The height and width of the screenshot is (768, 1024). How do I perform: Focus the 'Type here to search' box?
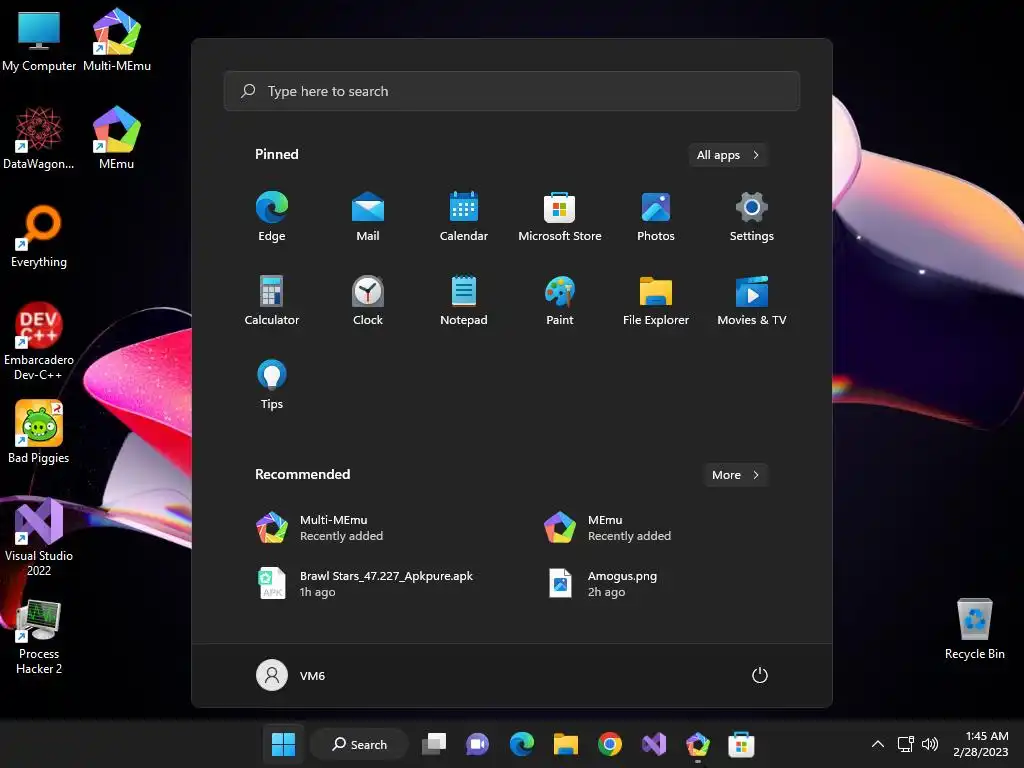[x=512, y=91]
